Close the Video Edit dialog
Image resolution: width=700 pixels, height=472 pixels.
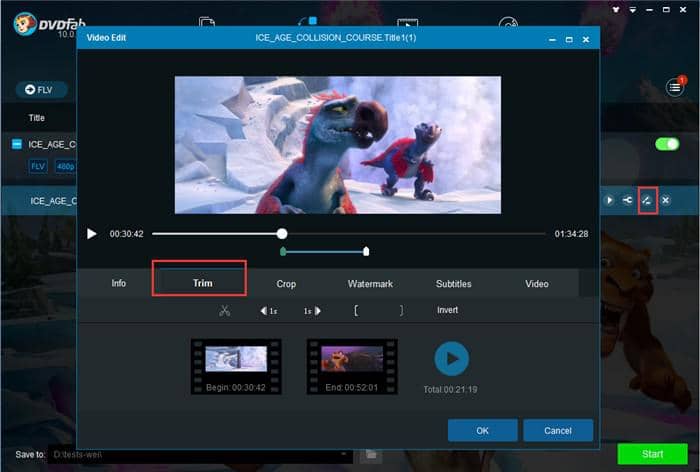(586, 39)
